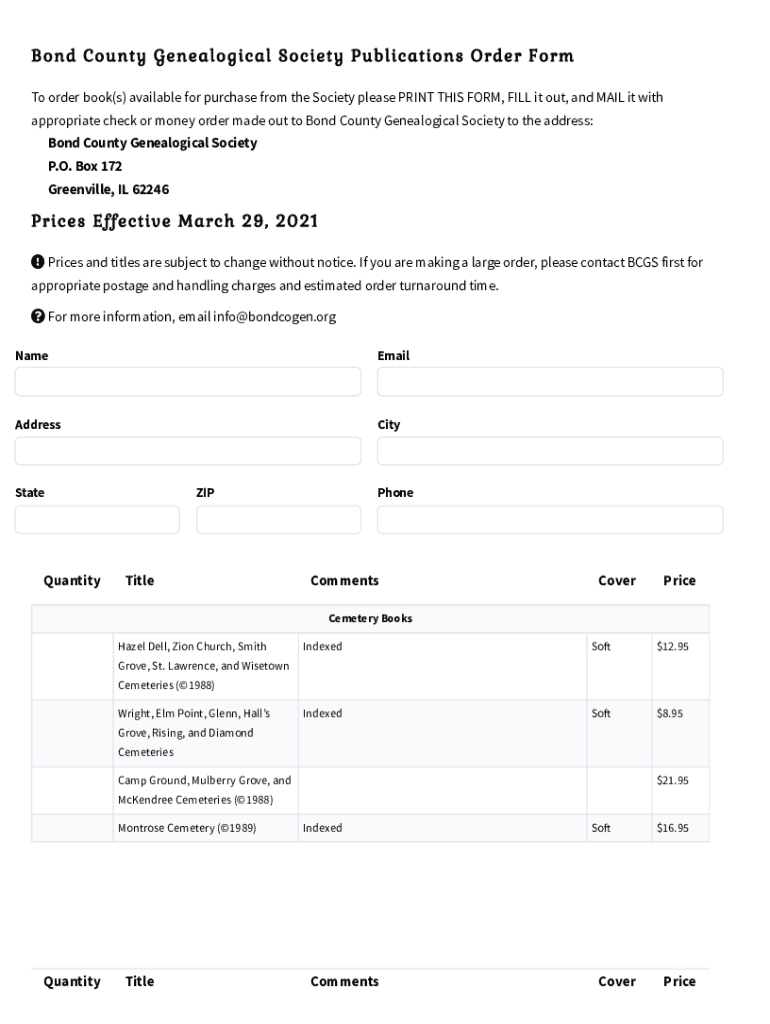Click the Email input field
Screen dimensions: 770x1024
549,381
